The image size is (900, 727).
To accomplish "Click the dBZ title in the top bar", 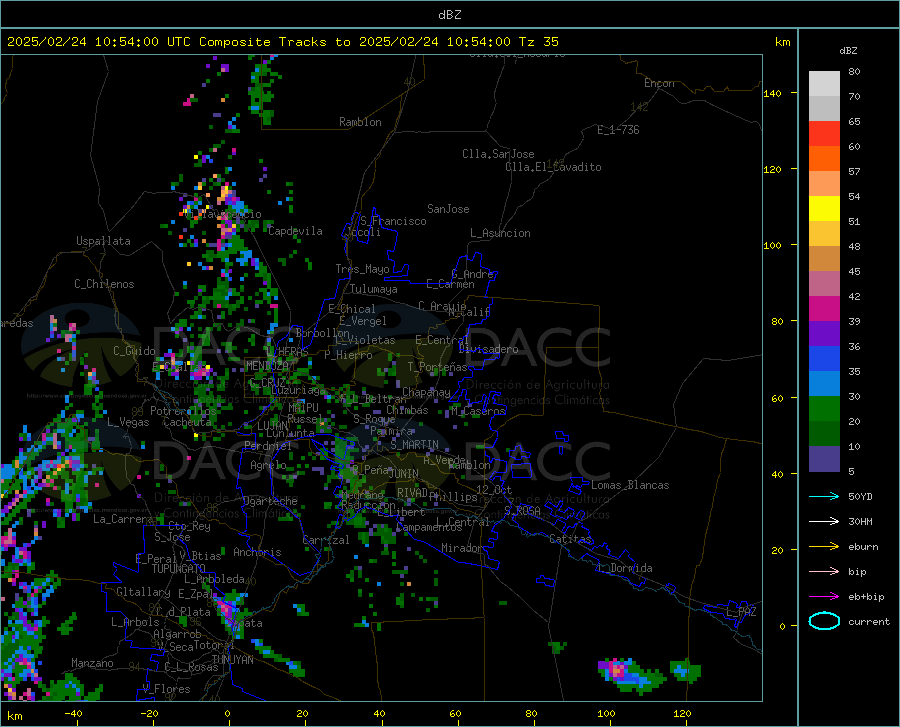I will point(449,15).
